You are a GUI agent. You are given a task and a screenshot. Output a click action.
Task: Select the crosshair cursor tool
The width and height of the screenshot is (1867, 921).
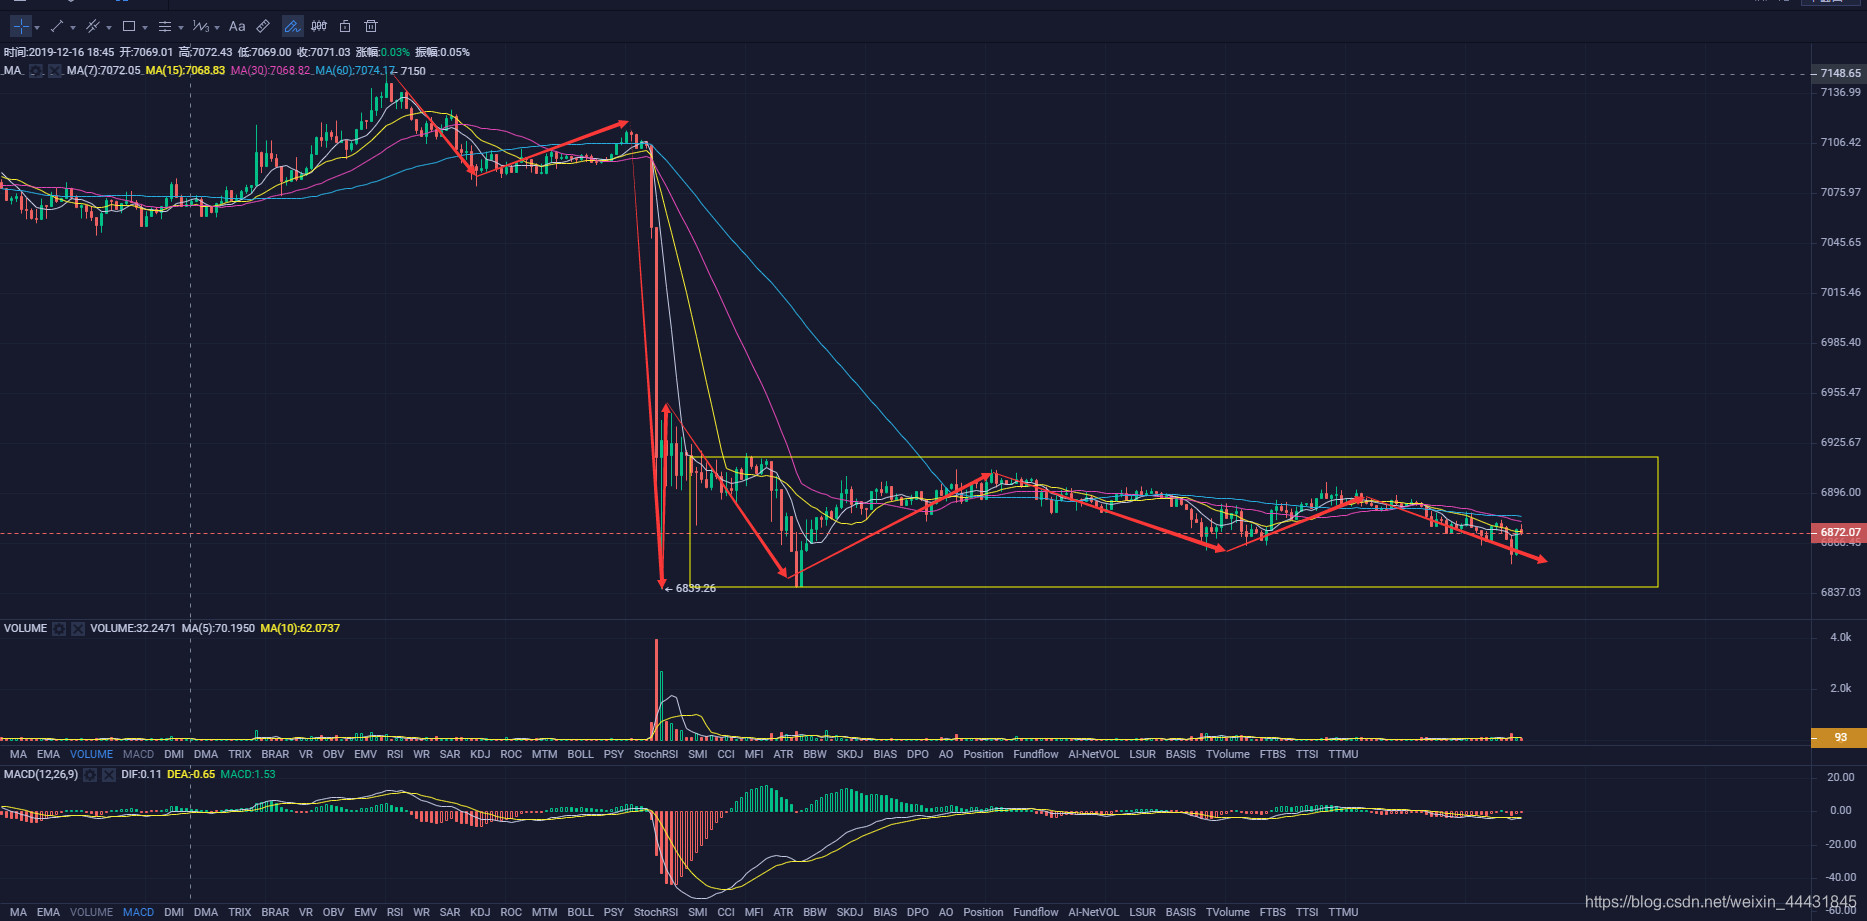(21, 27)
